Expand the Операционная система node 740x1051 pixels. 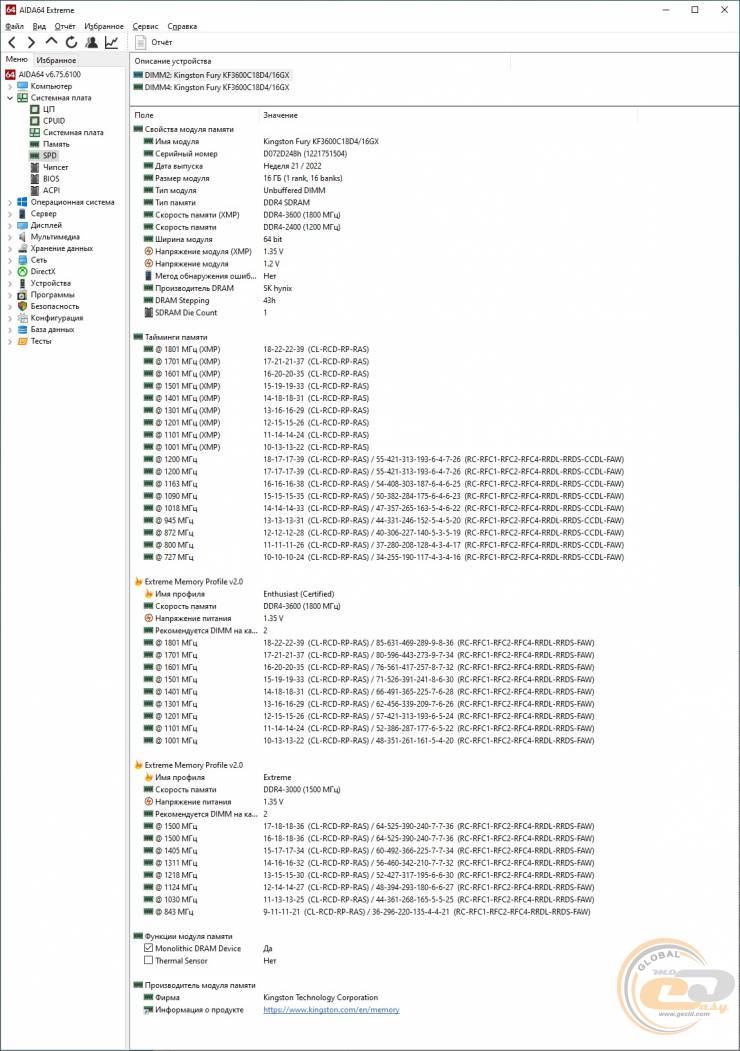click(9, 202)
